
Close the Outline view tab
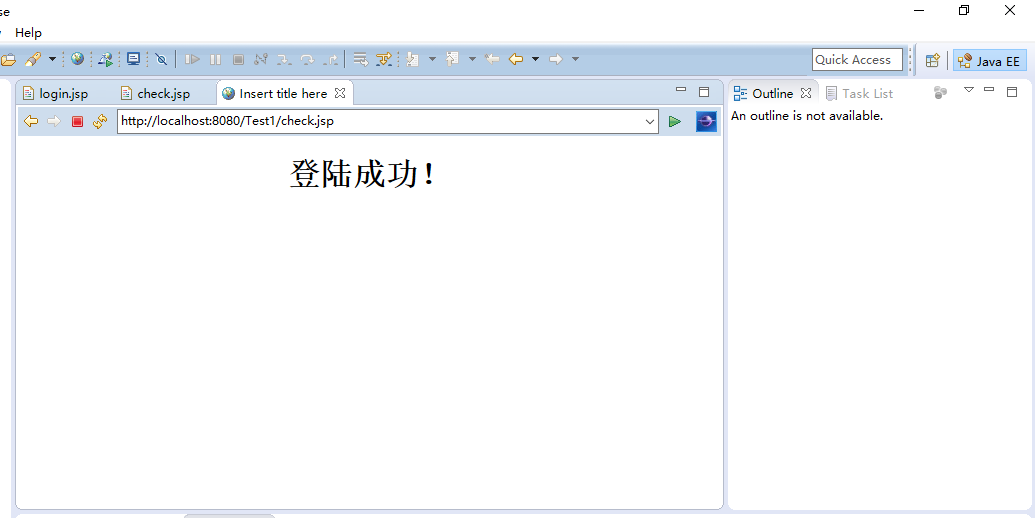click(806, 93)
